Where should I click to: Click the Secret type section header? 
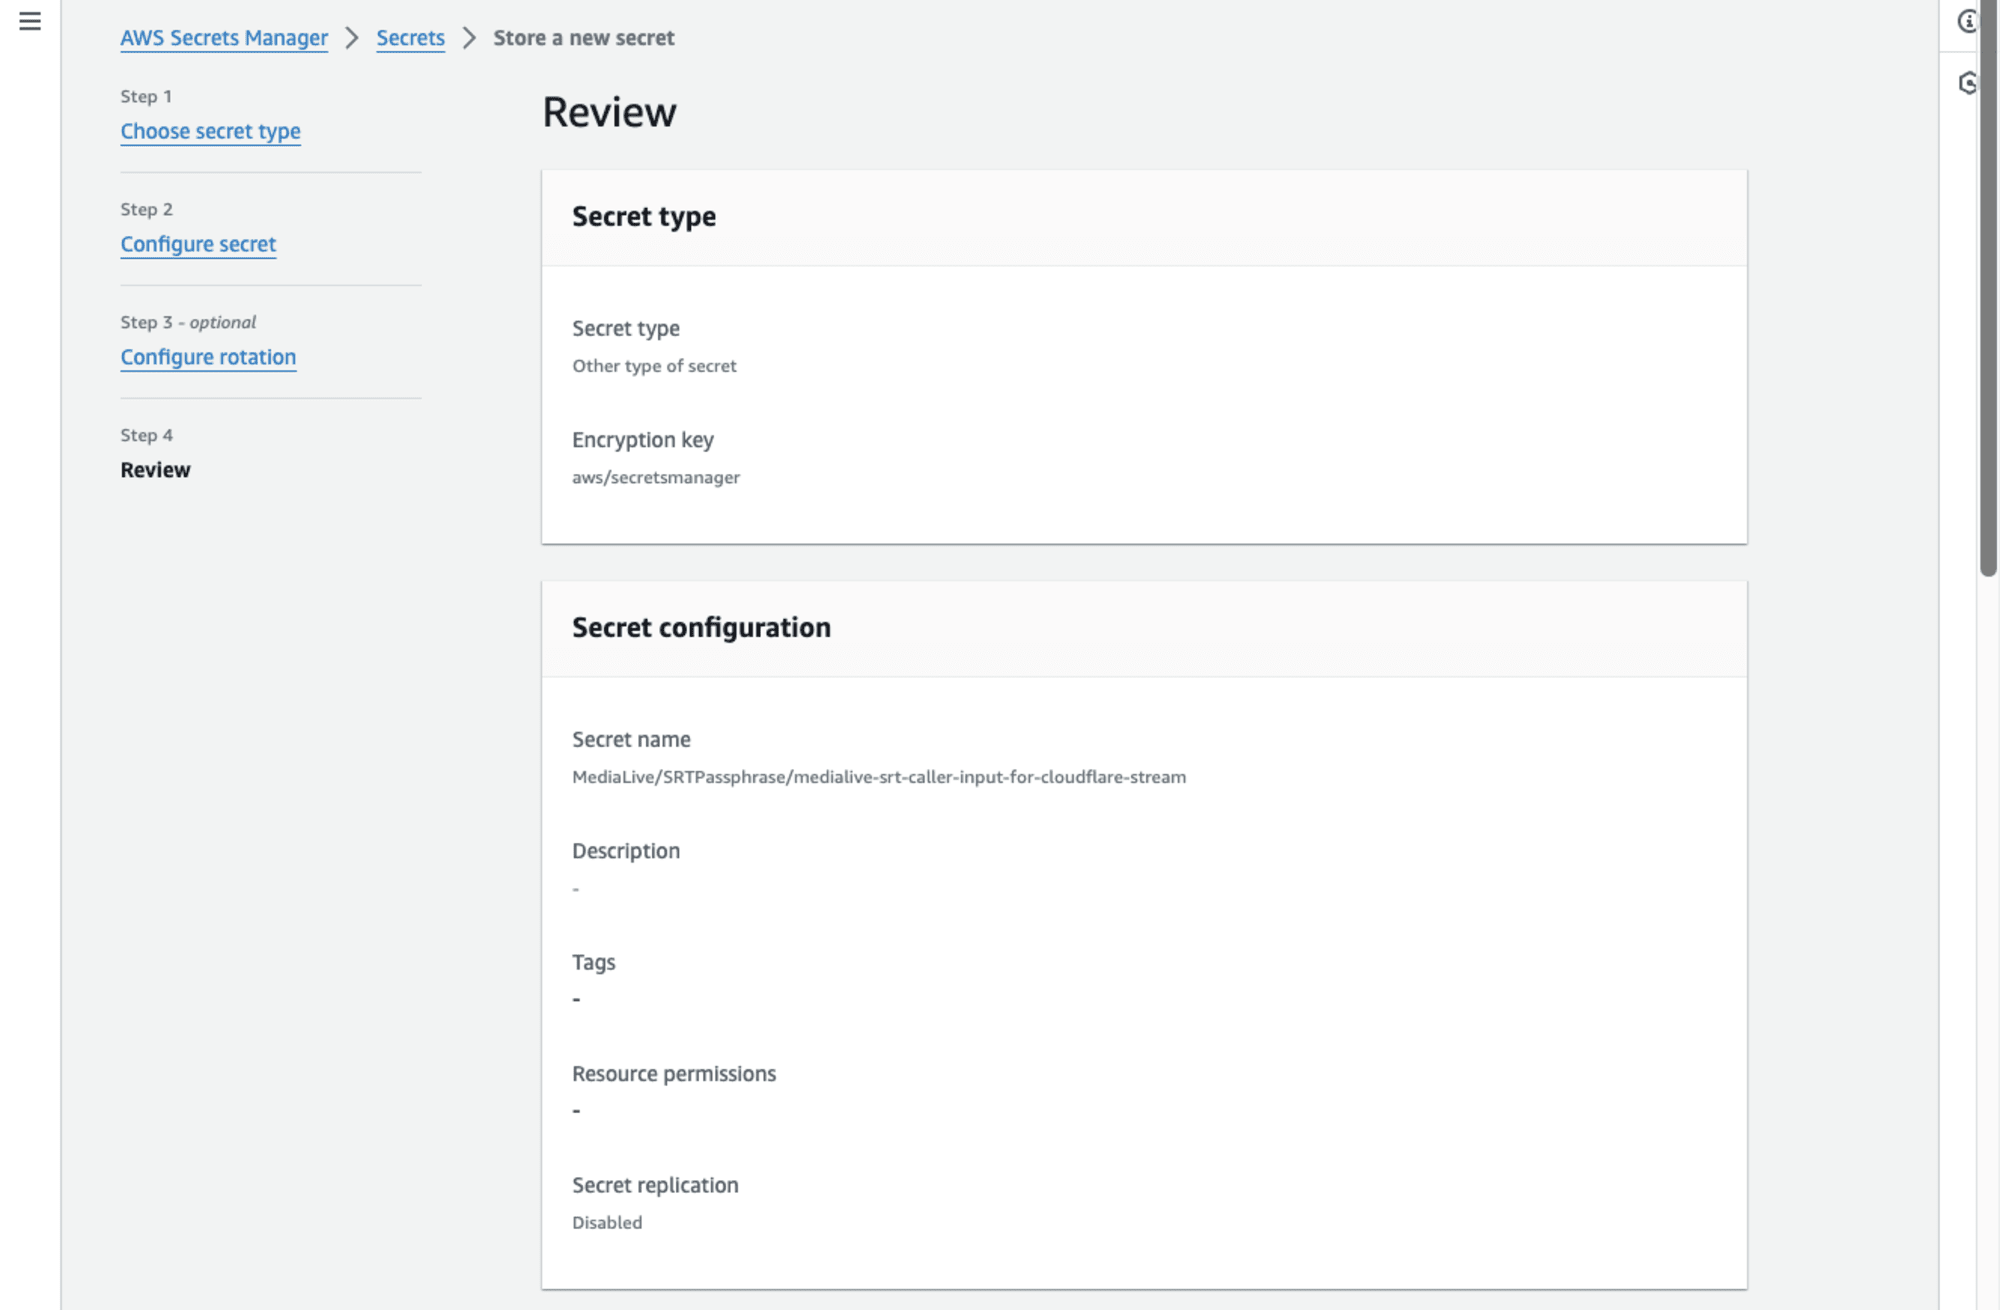(644, 216)
